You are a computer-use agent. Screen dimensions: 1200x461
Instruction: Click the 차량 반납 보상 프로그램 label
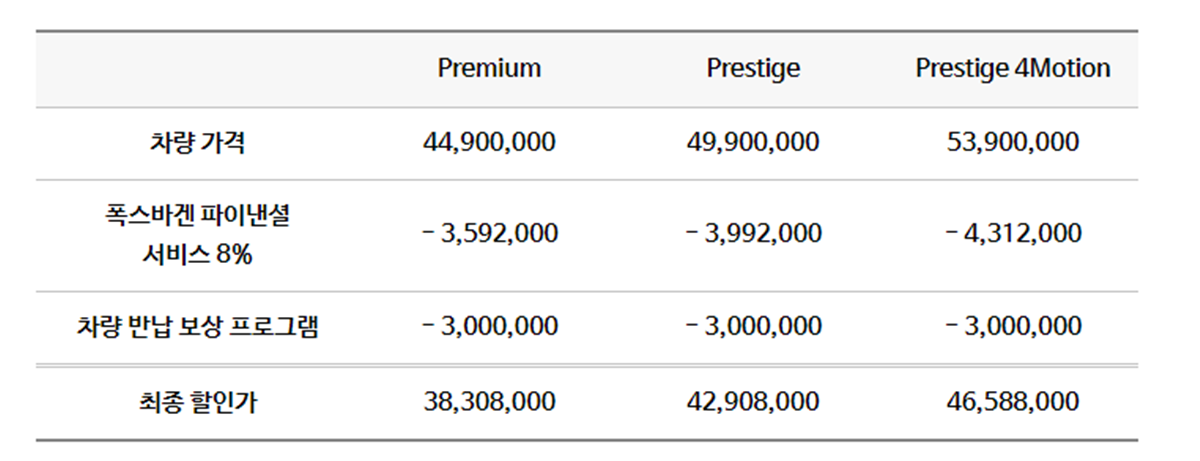197,327
